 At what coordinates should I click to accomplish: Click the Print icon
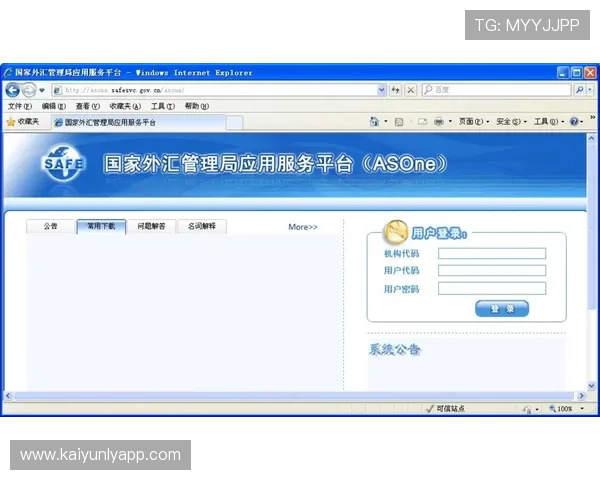pos(439,122)
